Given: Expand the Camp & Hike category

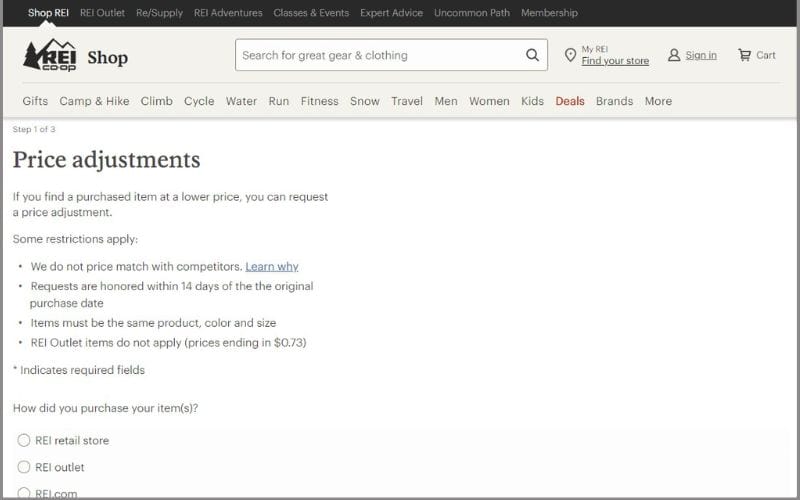Looking at the screenshot, I should click(x=94, y=101).
